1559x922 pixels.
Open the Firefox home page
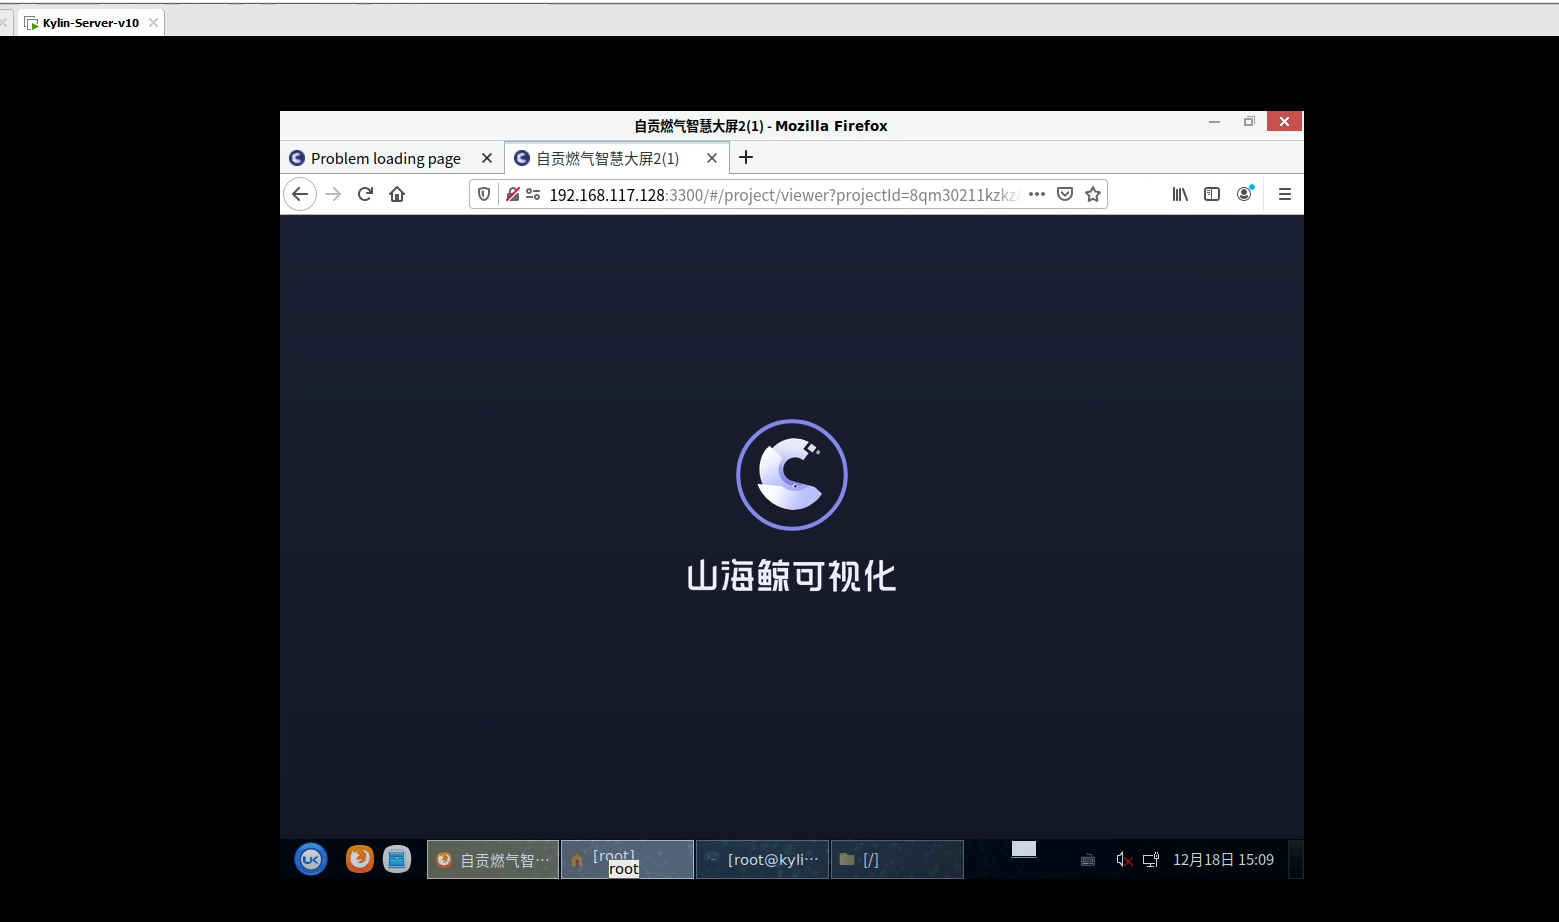(397, 194)
